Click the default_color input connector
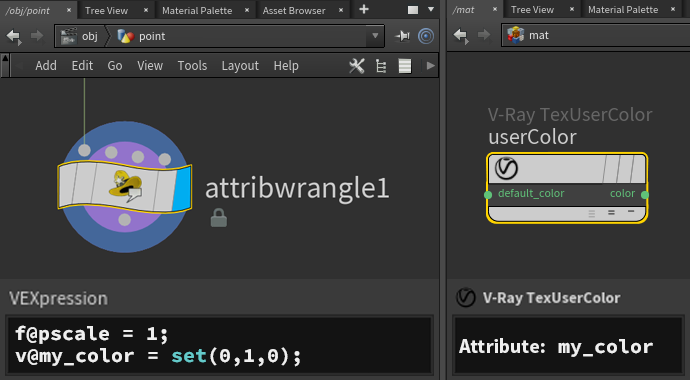690x380 pixels. pos(488,195)
